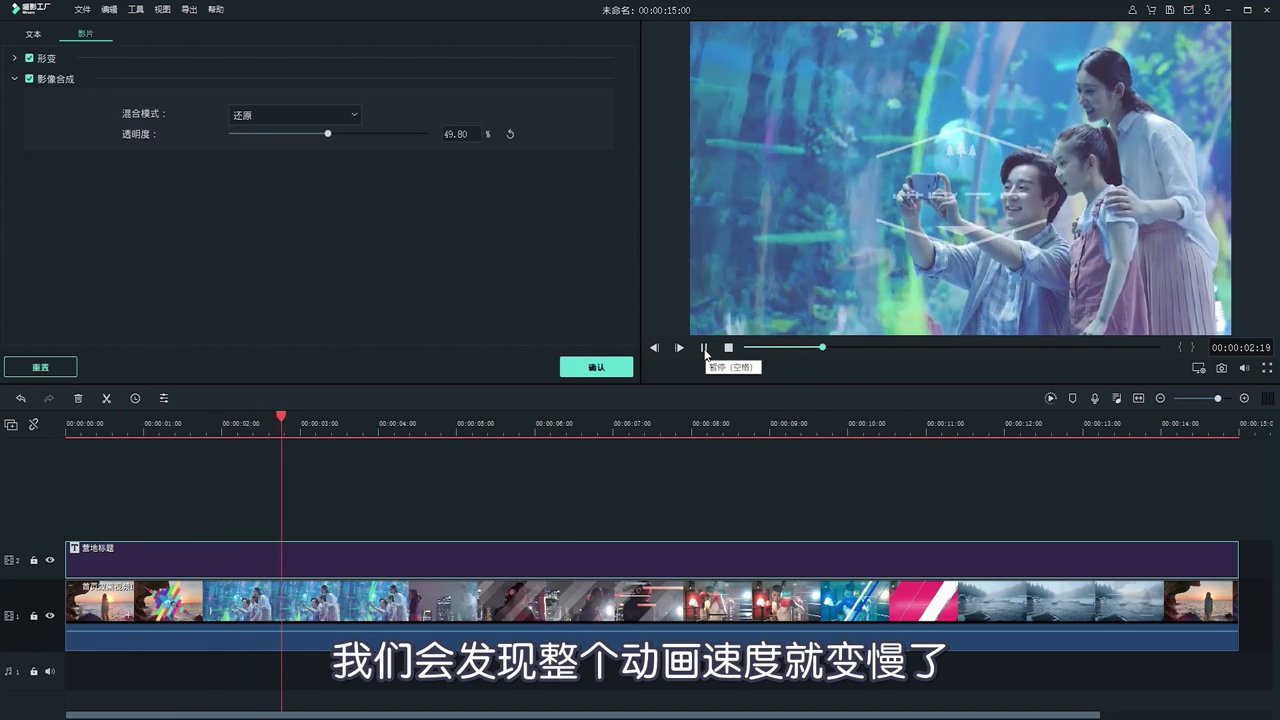The width and height of the screenshot is (1280, 720).
Task: Disable the 影像合成 checkbox
Action: pos(29,78)
